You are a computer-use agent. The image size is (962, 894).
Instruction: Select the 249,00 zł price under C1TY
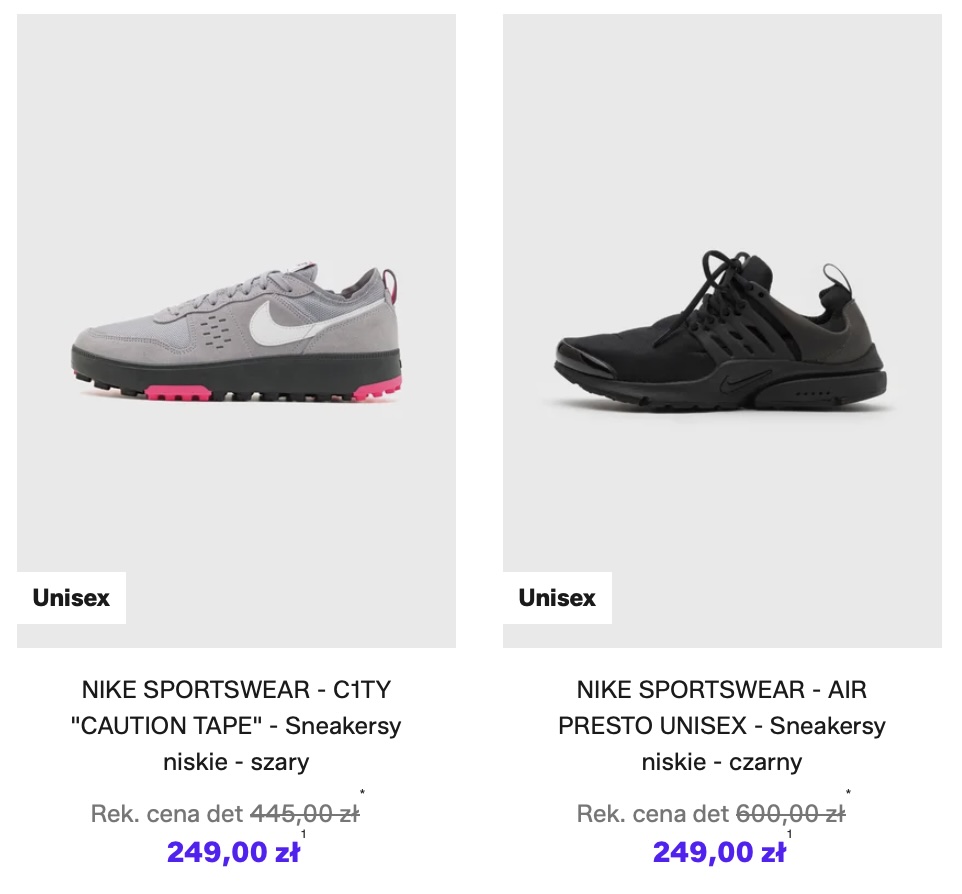(233, 853)
